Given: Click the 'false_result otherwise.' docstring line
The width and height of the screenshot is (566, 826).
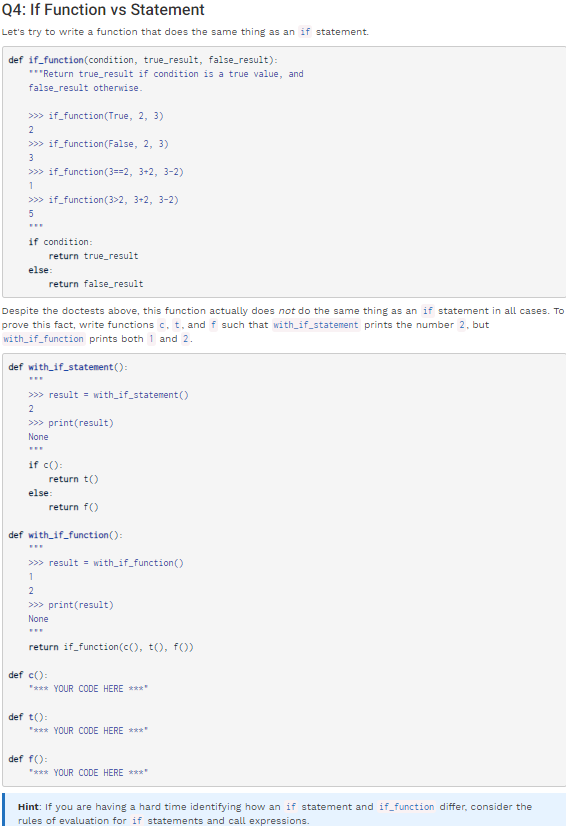Looking at the screenshot, I should tap(85, 88).
